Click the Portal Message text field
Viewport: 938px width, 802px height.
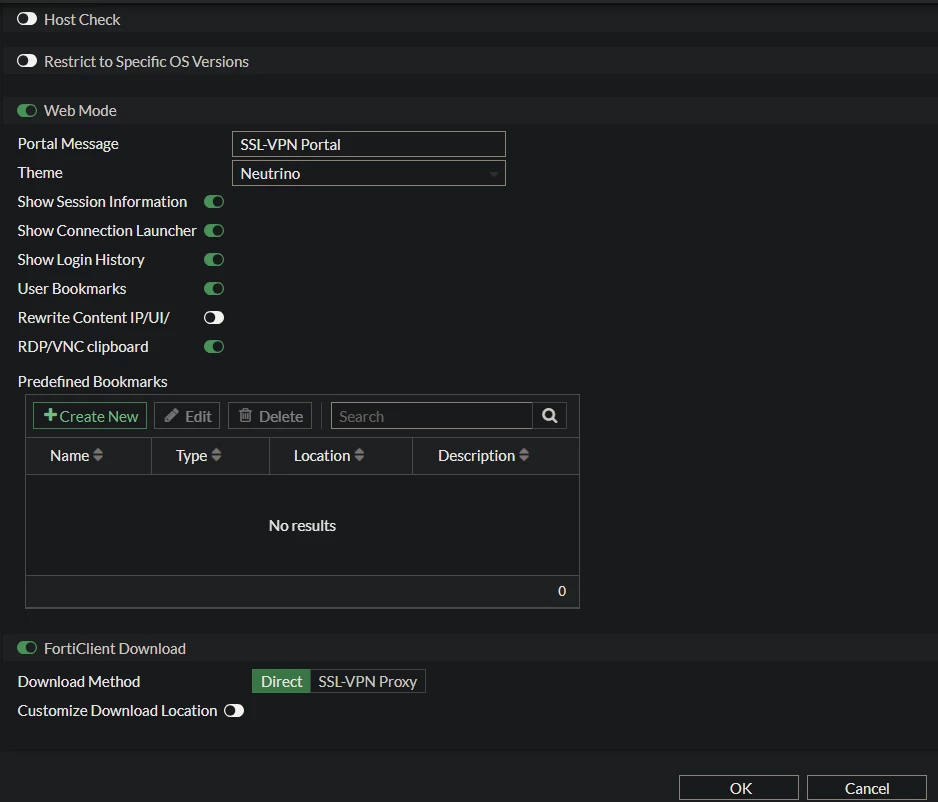click(368, 144)
